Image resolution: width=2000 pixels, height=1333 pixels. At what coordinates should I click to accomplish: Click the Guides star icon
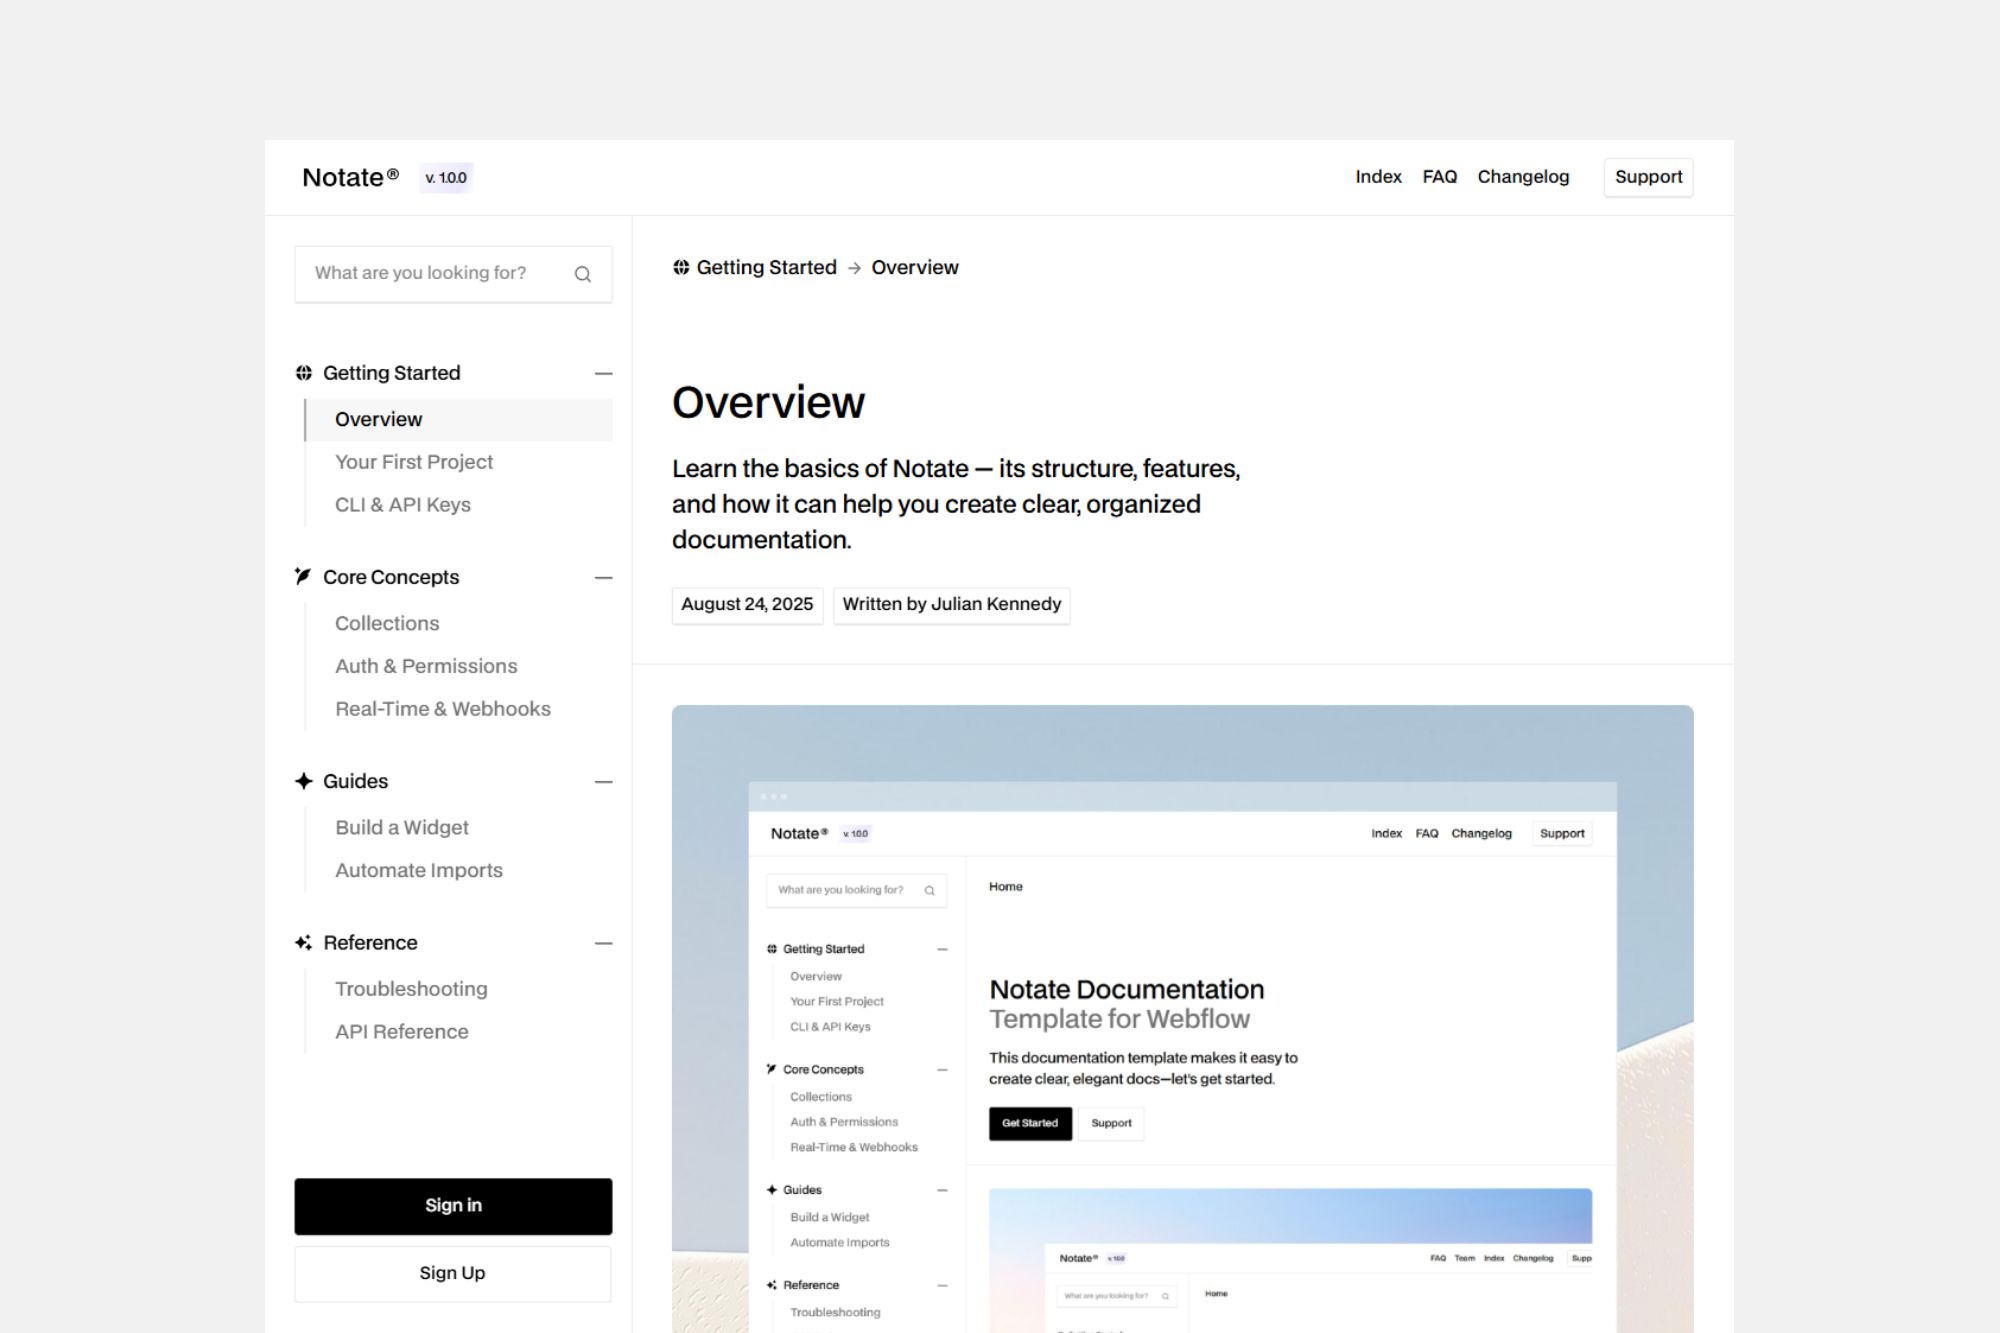pyautogui.click(x=304, y=781)
